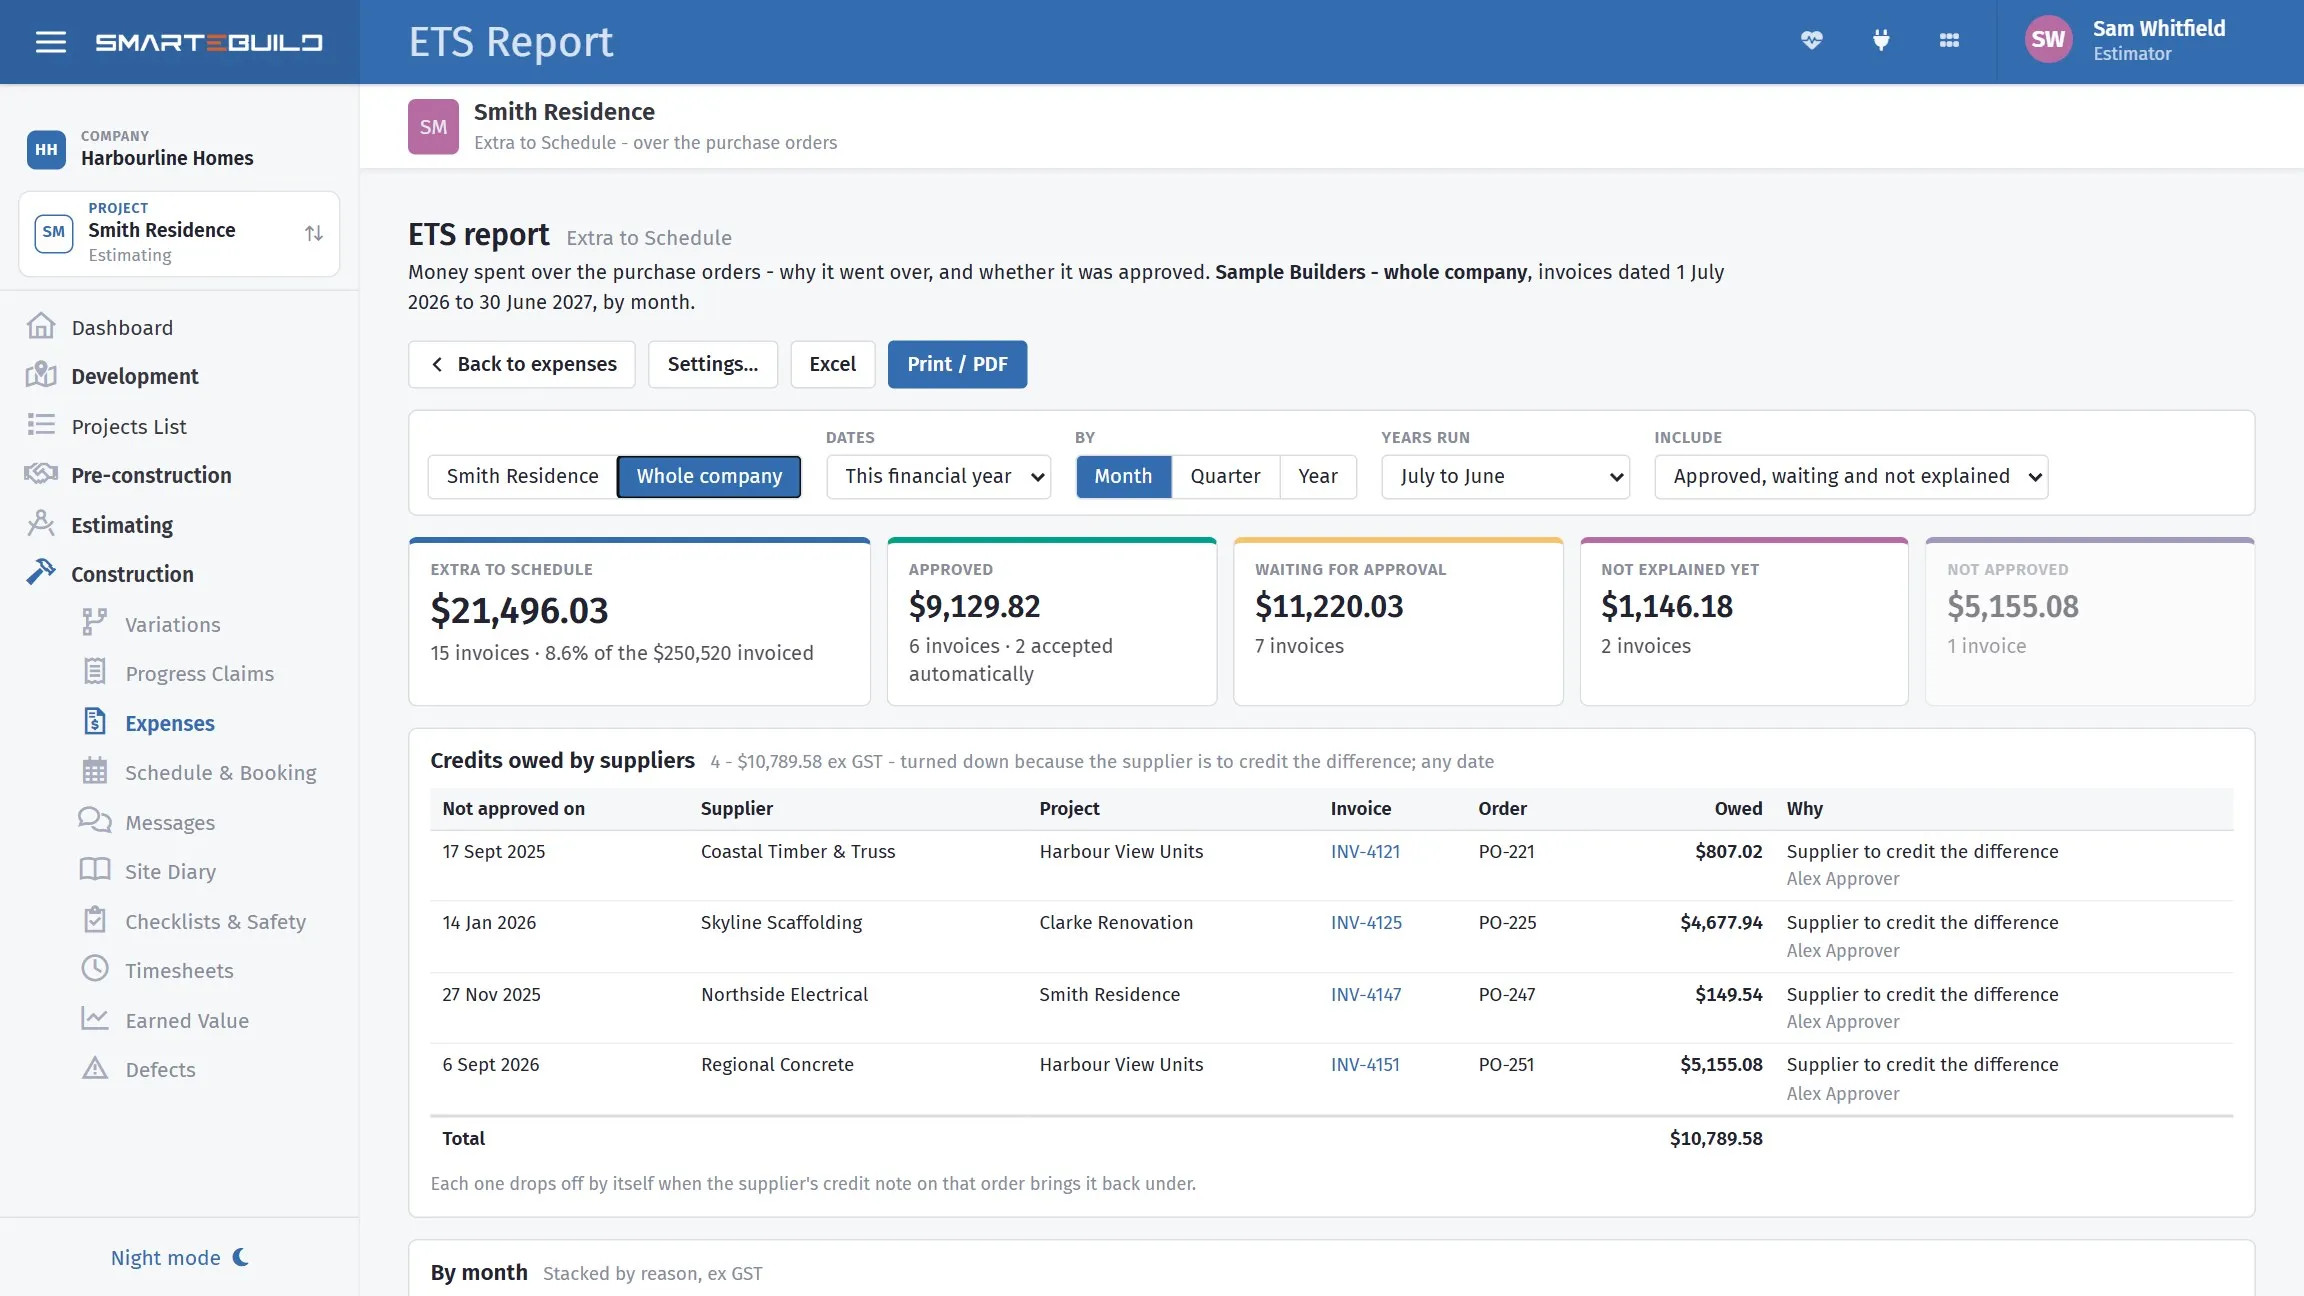Go to Messages in the sidebar
This screenshot has width=2304, height=1296.
point(170,822)
